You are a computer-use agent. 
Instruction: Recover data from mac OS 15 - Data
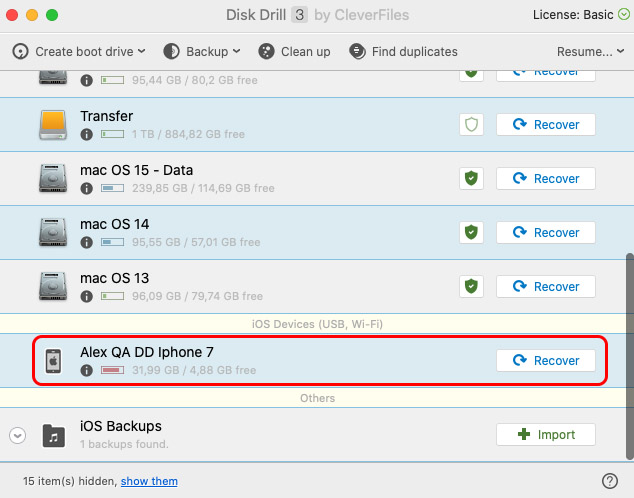pos(546,178)
